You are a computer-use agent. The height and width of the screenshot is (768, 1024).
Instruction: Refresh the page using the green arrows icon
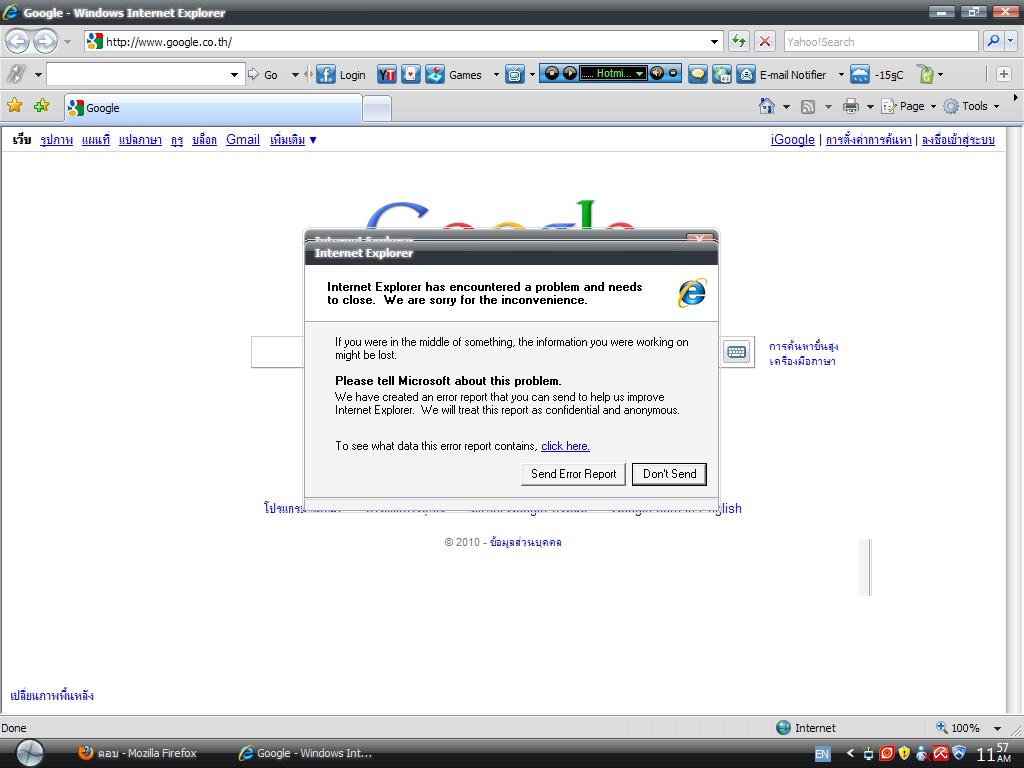[739, 42]
